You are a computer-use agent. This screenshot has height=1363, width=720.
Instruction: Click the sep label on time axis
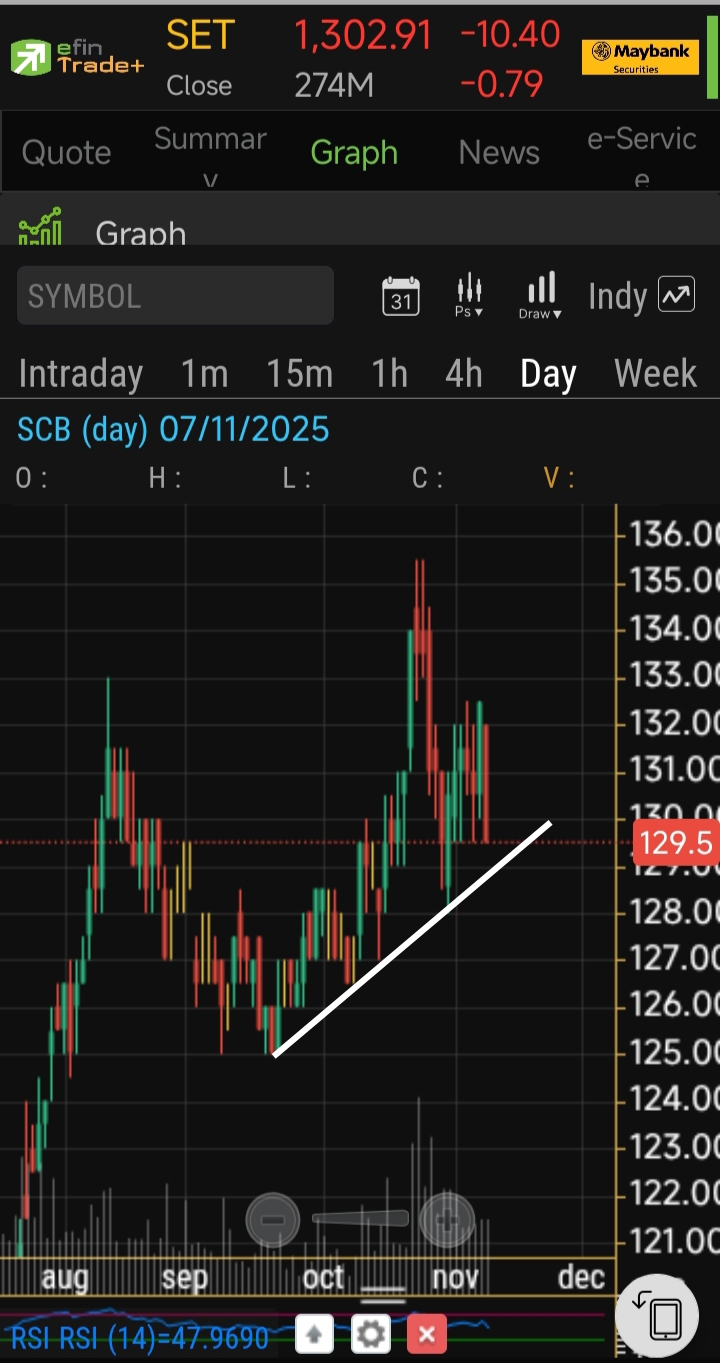[x=184, y=1277]
